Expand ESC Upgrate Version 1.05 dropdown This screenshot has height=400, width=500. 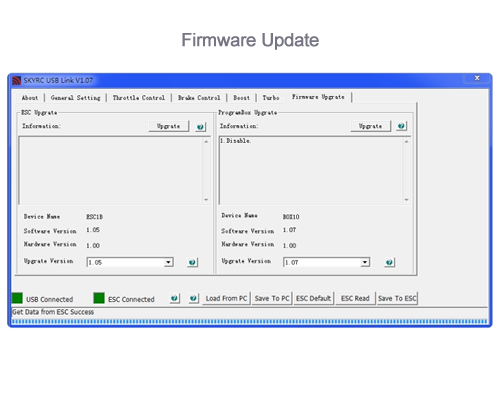(169, 262)
